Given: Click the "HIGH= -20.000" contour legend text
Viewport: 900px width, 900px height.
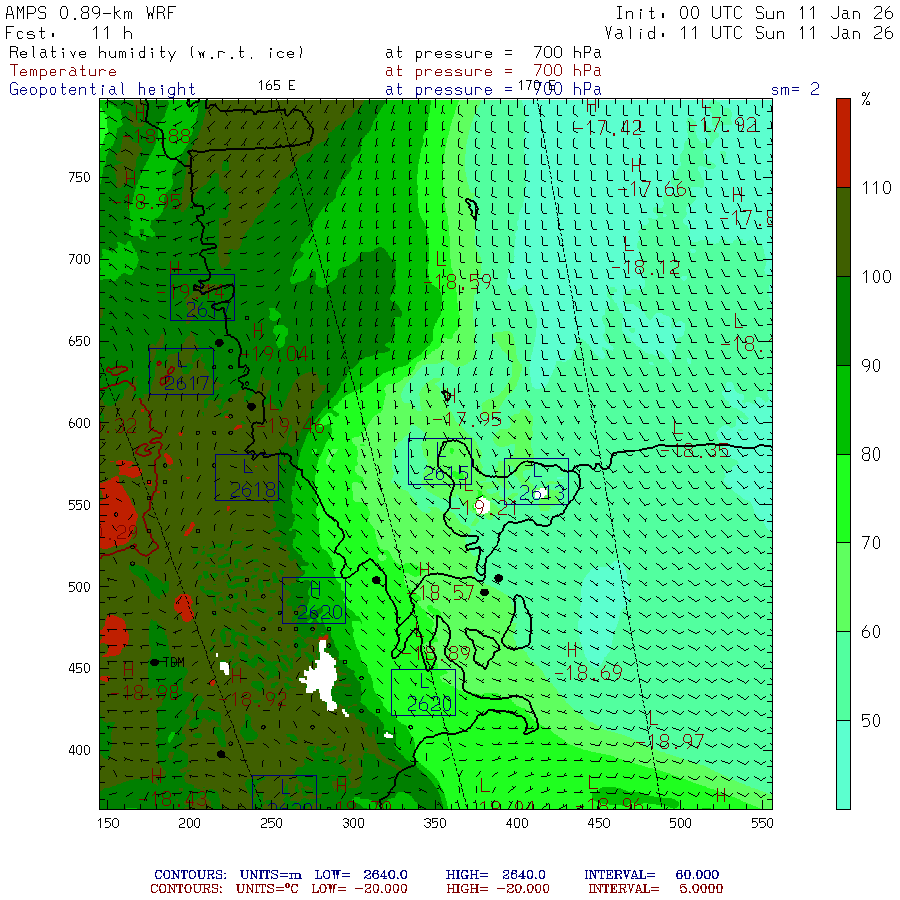Looking at the screenshot, I should point(498,889).
